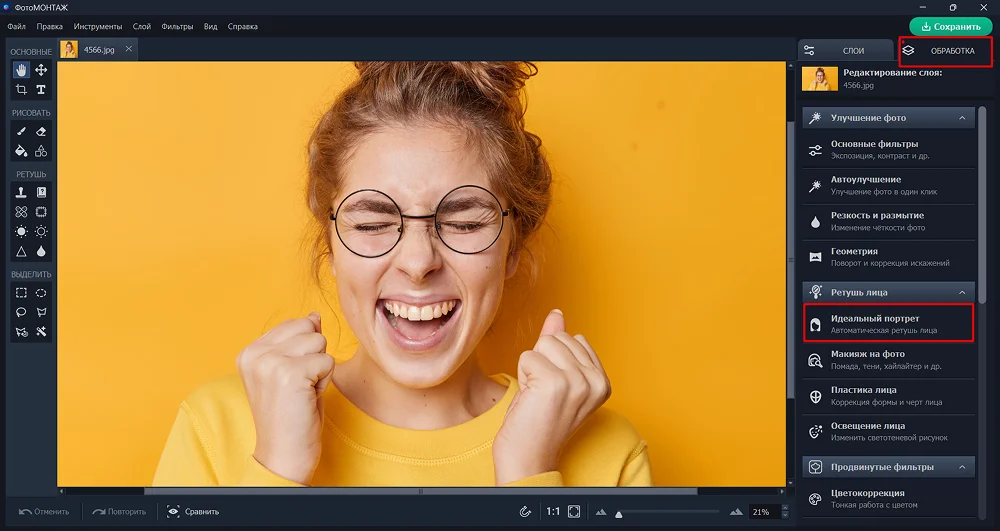This screenshot has width=1000, height=531.
Task: Switch to the Обработка tab
Action: coord(945,51)
